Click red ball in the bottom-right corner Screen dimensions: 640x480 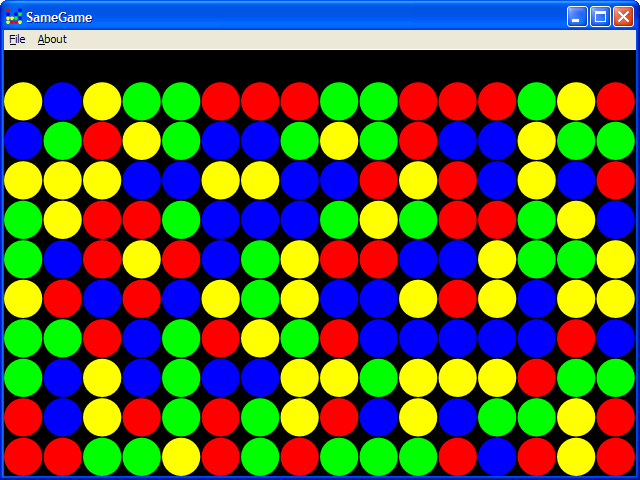click(x=616, y=457)
